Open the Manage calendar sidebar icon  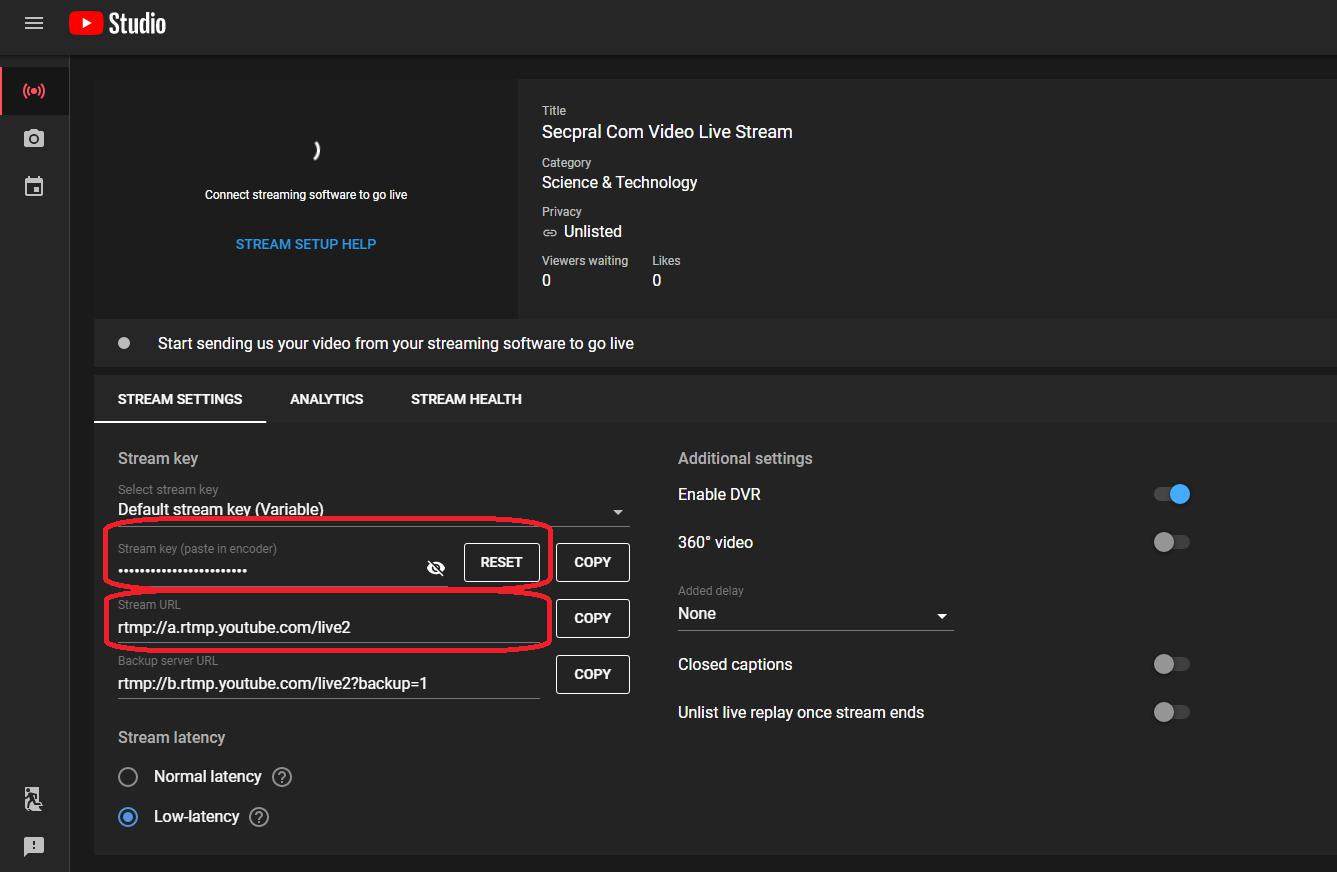pyautogui.click(x=34, y=186)
